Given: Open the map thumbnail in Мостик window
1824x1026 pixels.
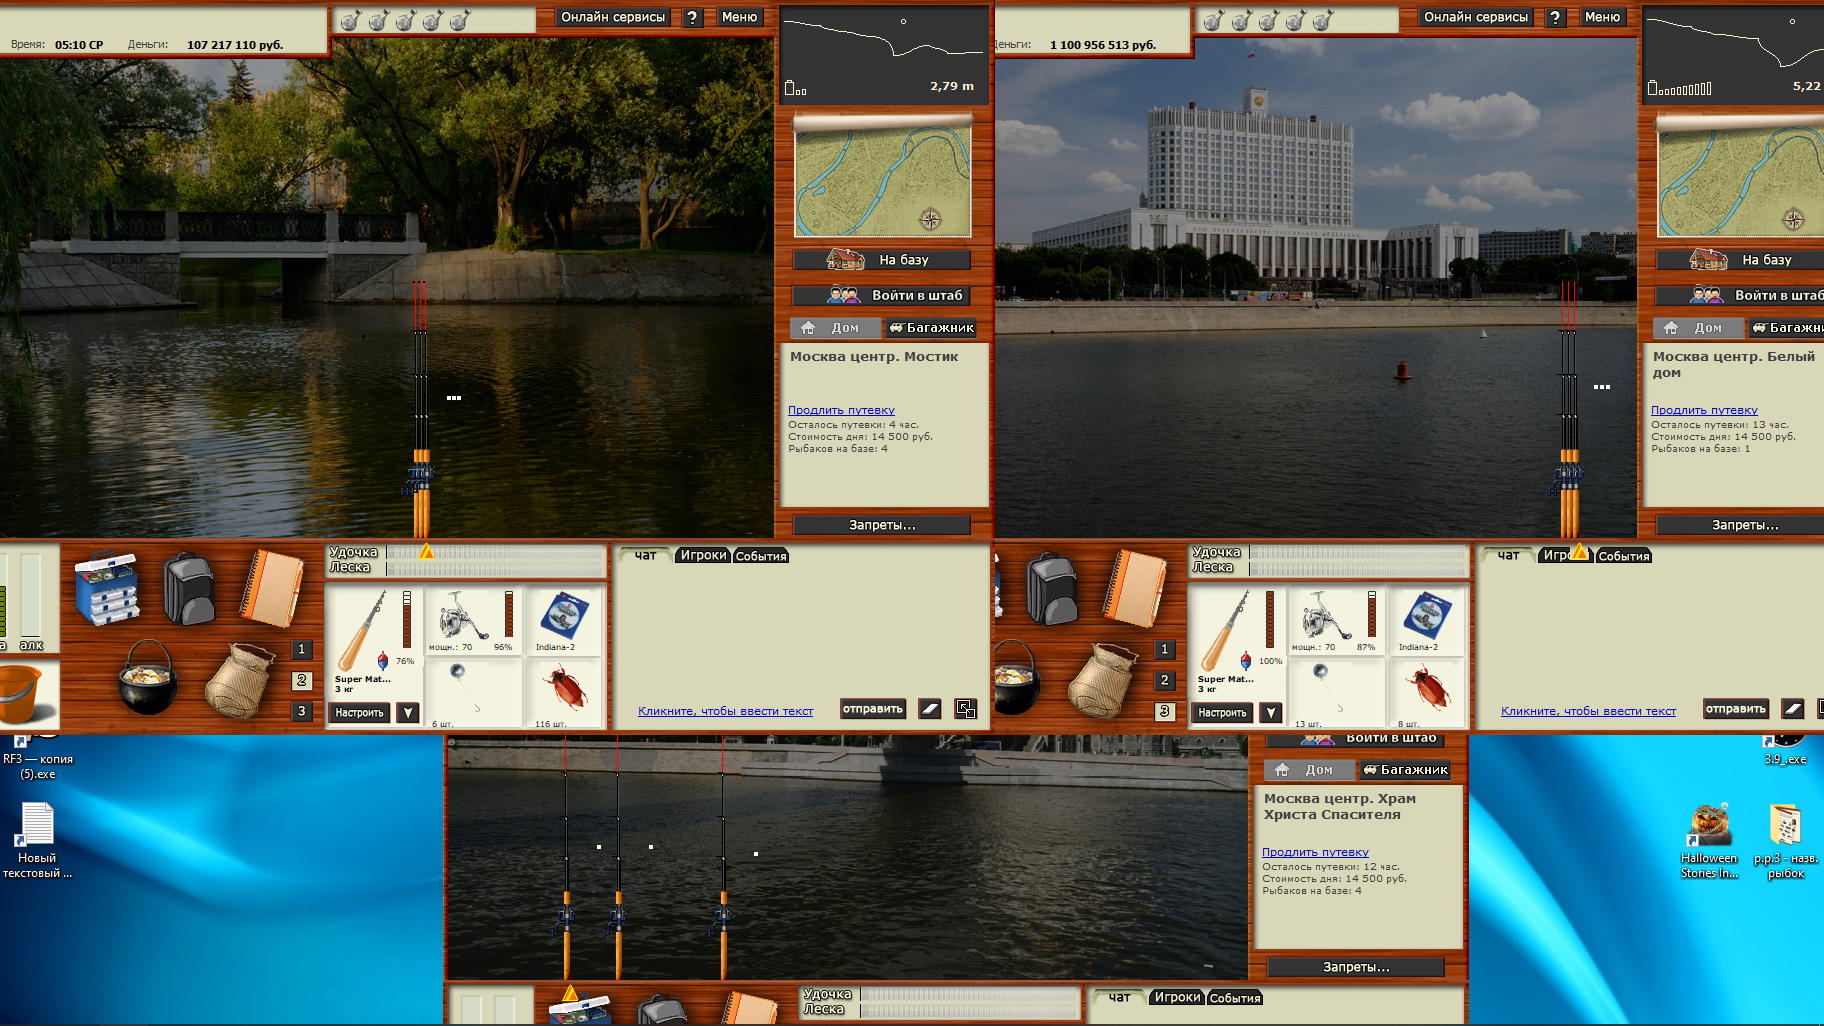Looking at the screenshot, I should [x=882, y=178].
